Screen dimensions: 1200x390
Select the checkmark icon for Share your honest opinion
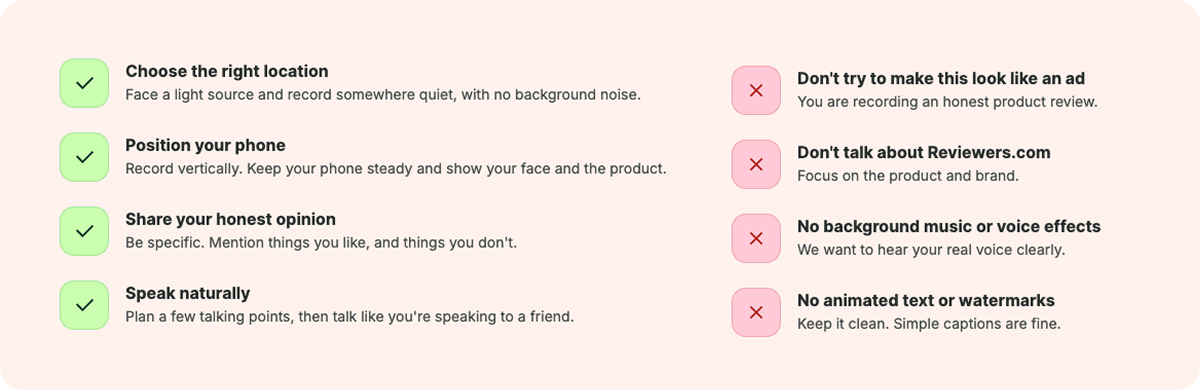click(84, 231)
